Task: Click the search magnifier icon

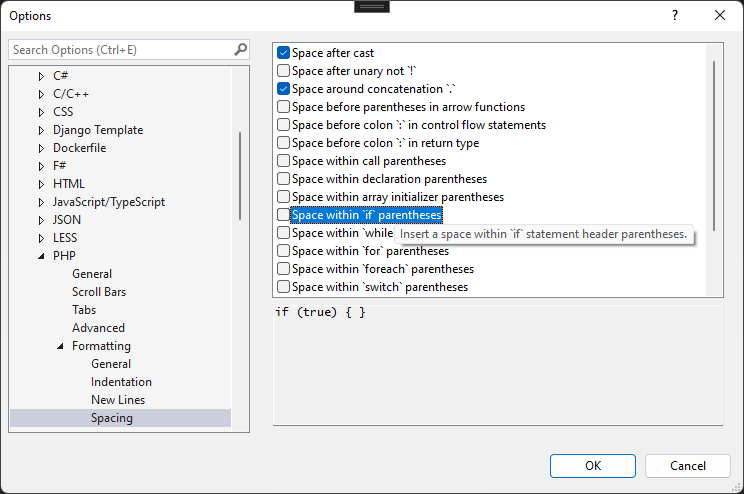Action: 240,49
